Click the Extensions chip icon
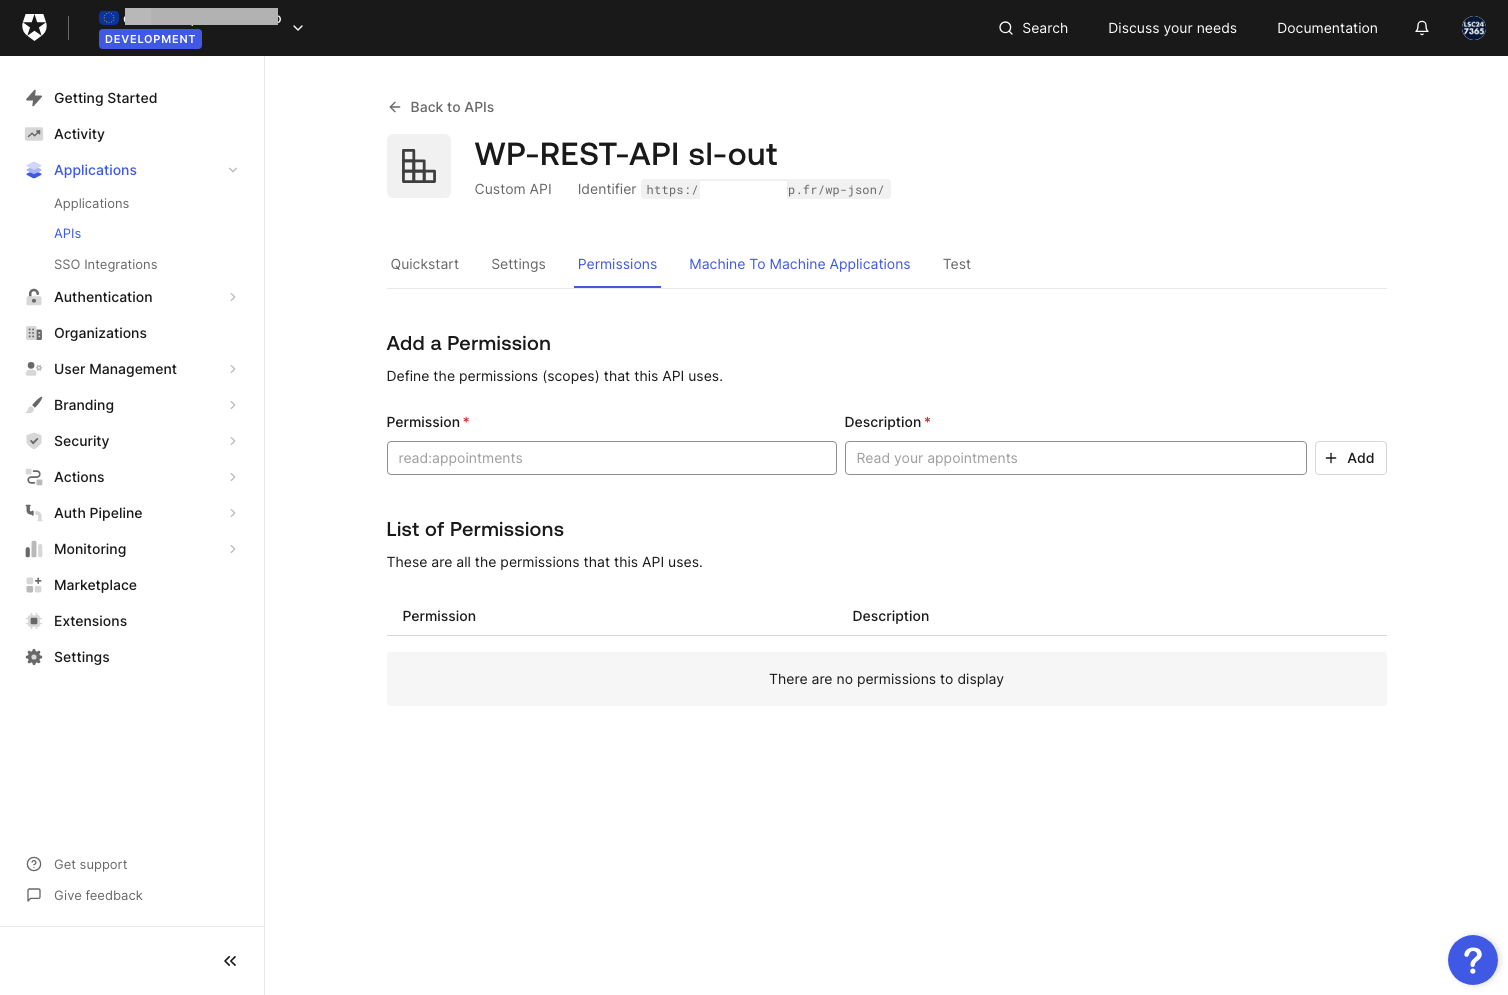The width and height of the screenshot is (1508, 995). [34, 621]
